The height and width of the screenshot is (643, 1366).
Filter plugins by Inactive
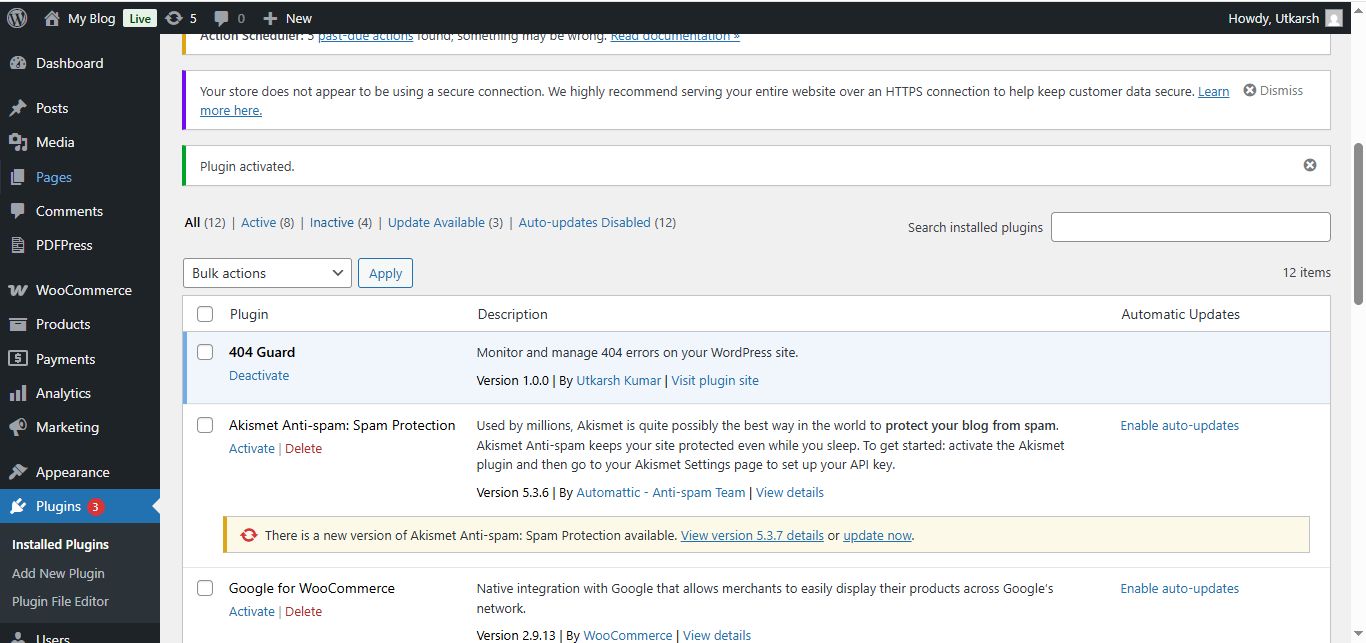click(x=331, y=222)
